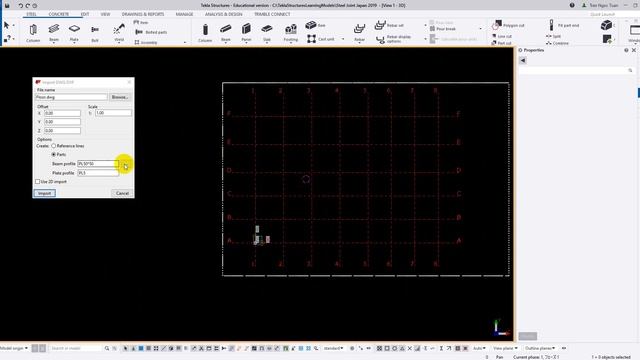Viewport: 640px width, 360px height.
Task: Switch to the CONCRETE ribbon tab
Action: [59, 14]
